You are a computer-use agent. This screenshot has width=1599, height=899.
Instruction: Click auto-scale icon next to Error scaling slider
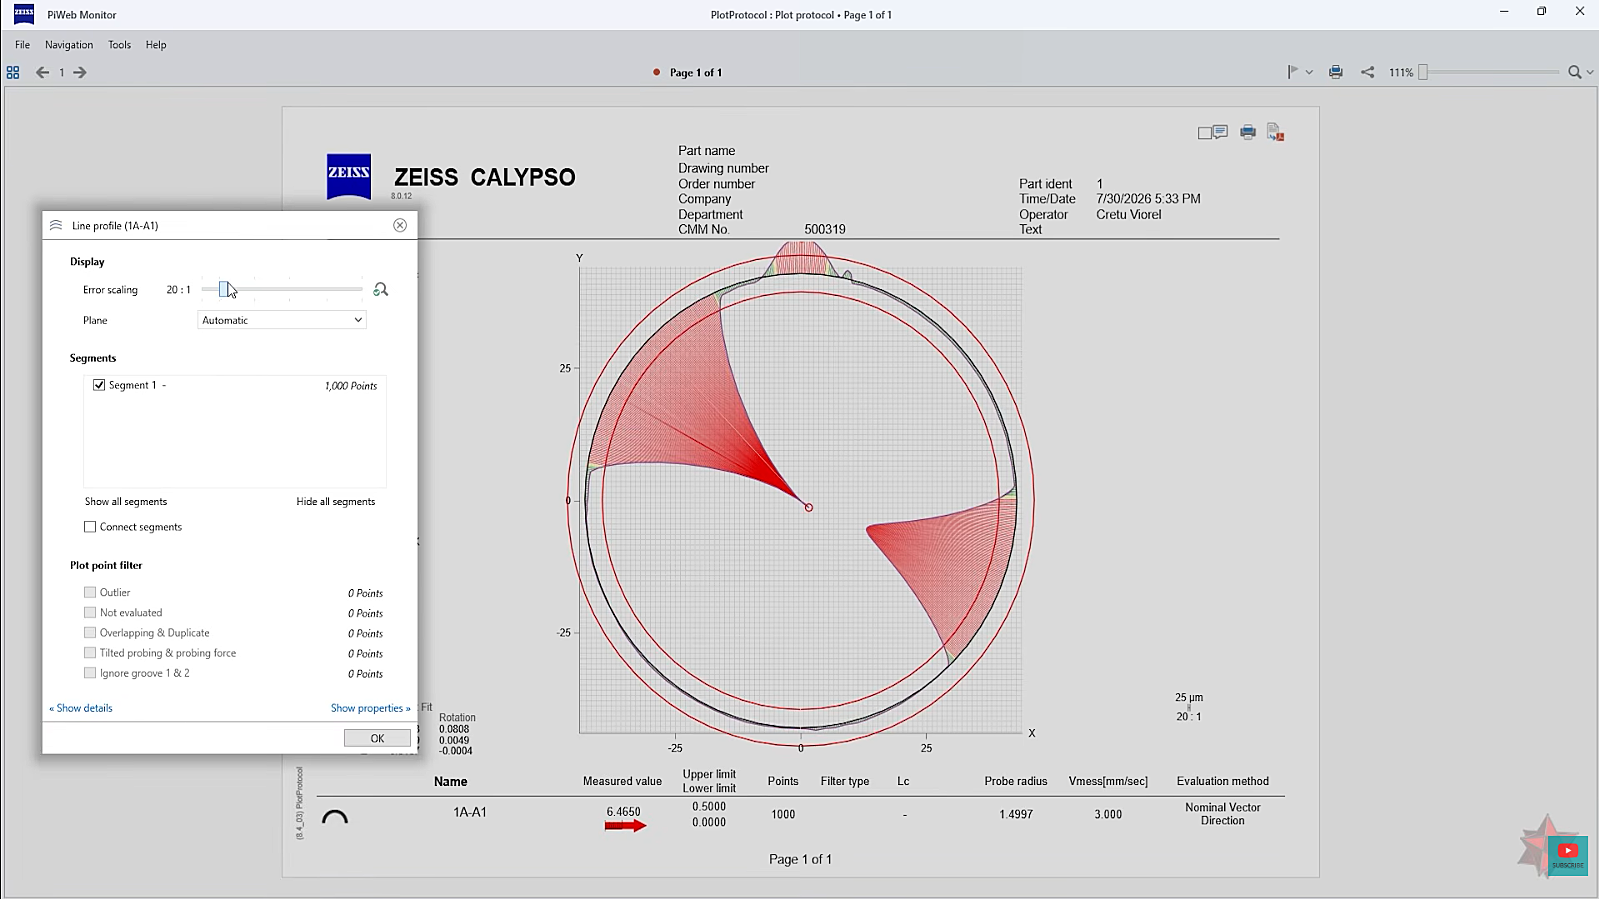380,289
